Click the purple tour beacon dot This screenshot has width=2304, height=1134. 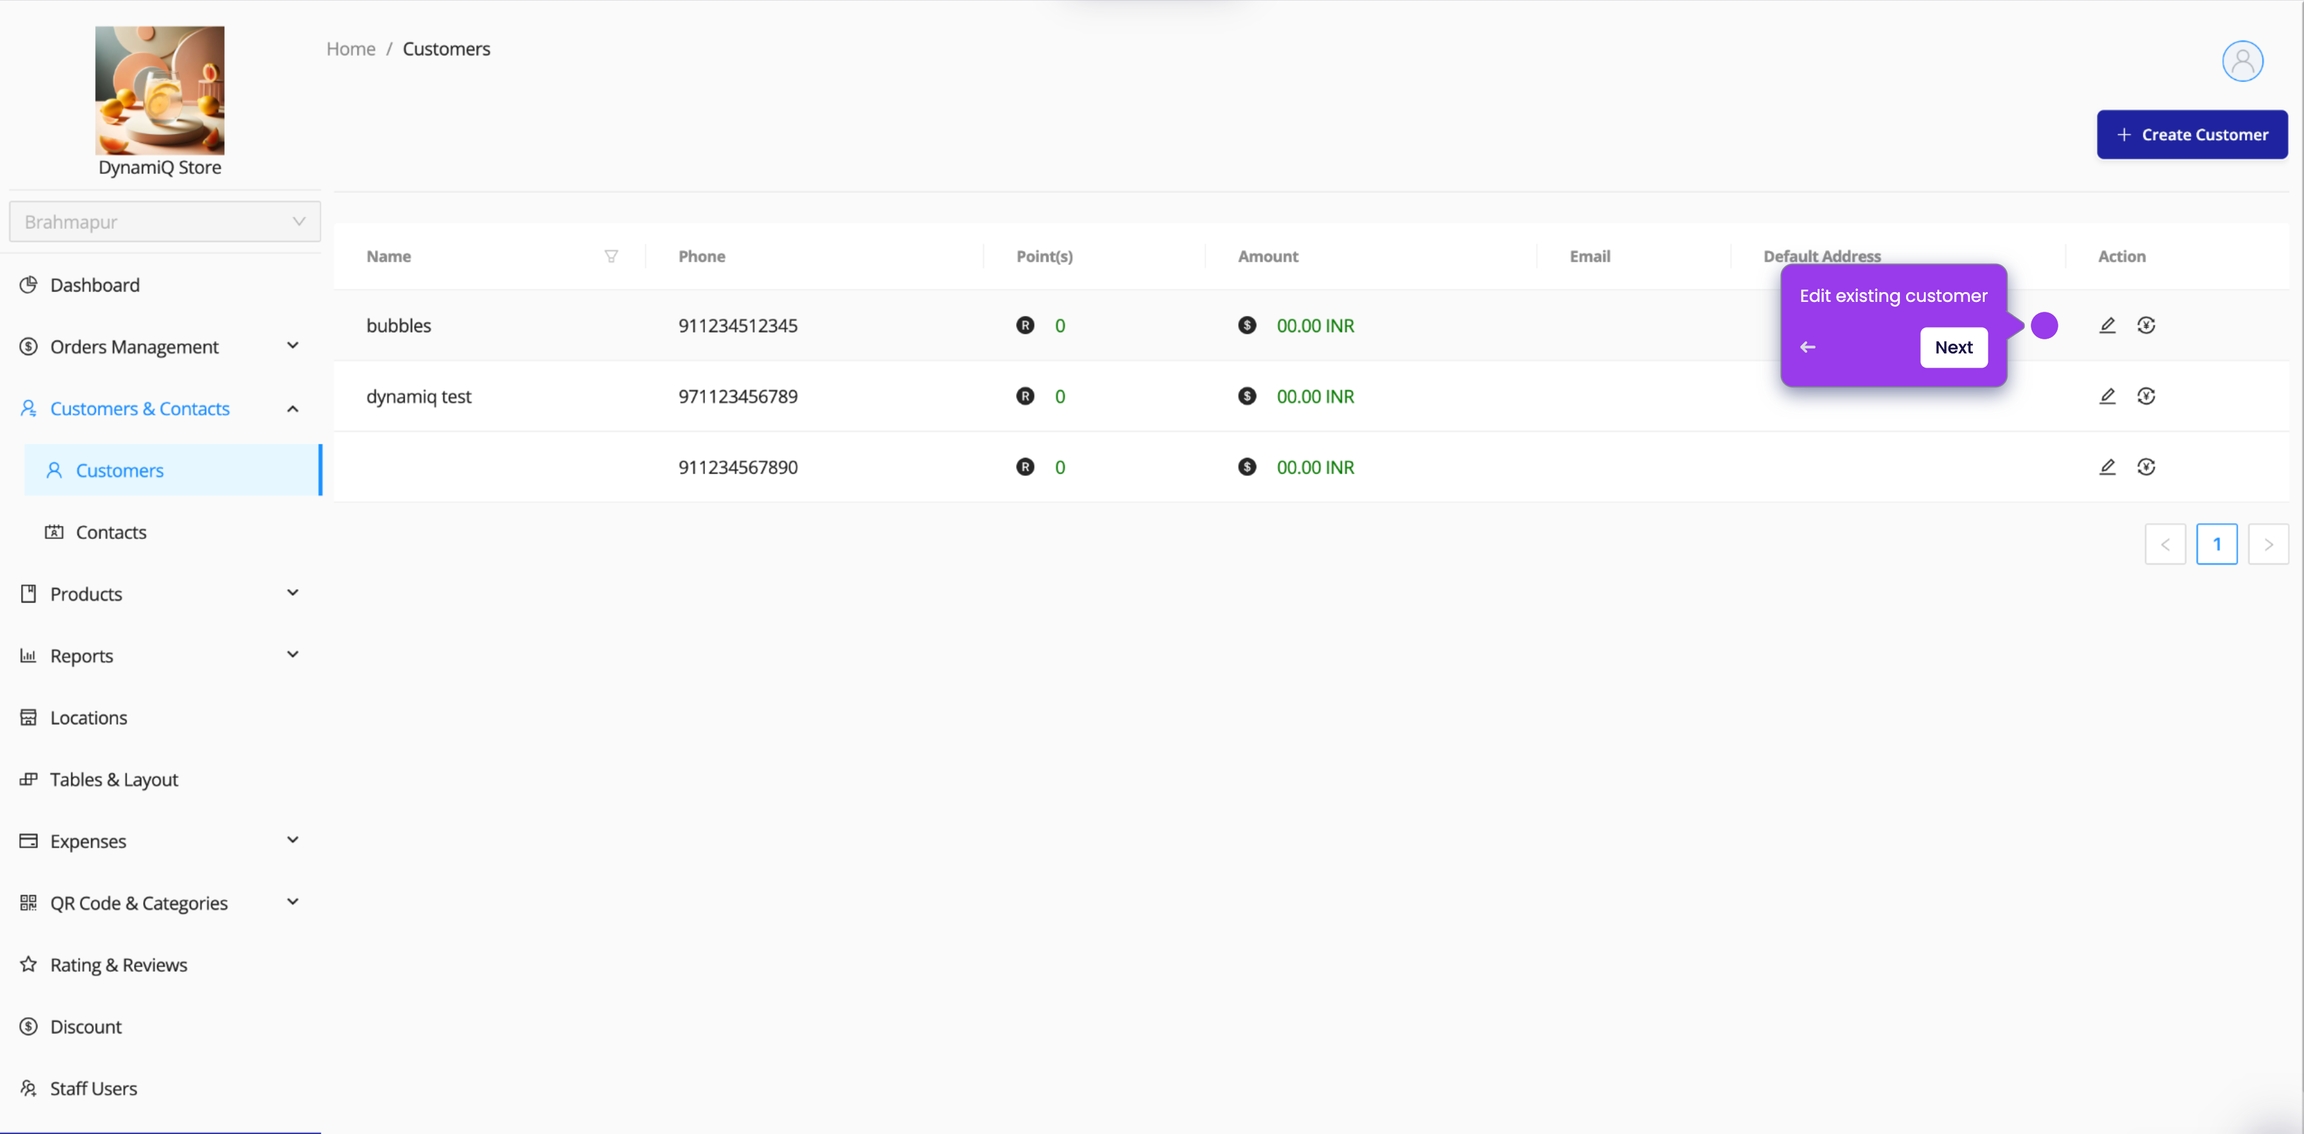pos(2044,325)
